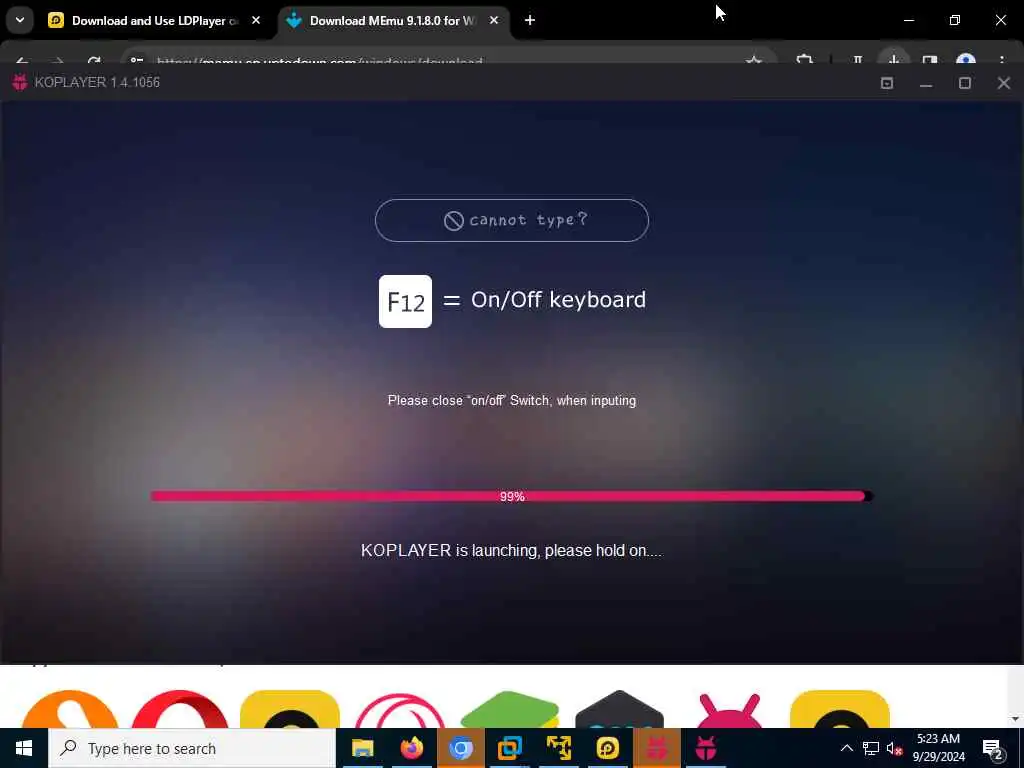Click the KOPLAYER logo in title bar
The width and height of the screenshot is (1024, 768).
pyautogui.click(x=20, y=82)
